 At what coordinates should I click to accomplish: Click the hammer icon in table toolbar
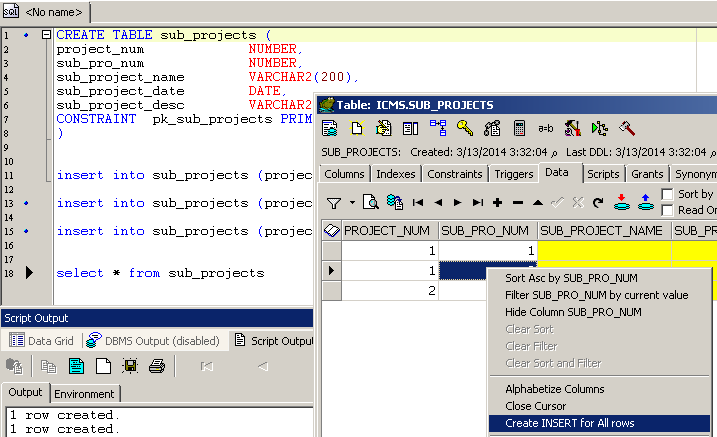[x=627, y=129]
